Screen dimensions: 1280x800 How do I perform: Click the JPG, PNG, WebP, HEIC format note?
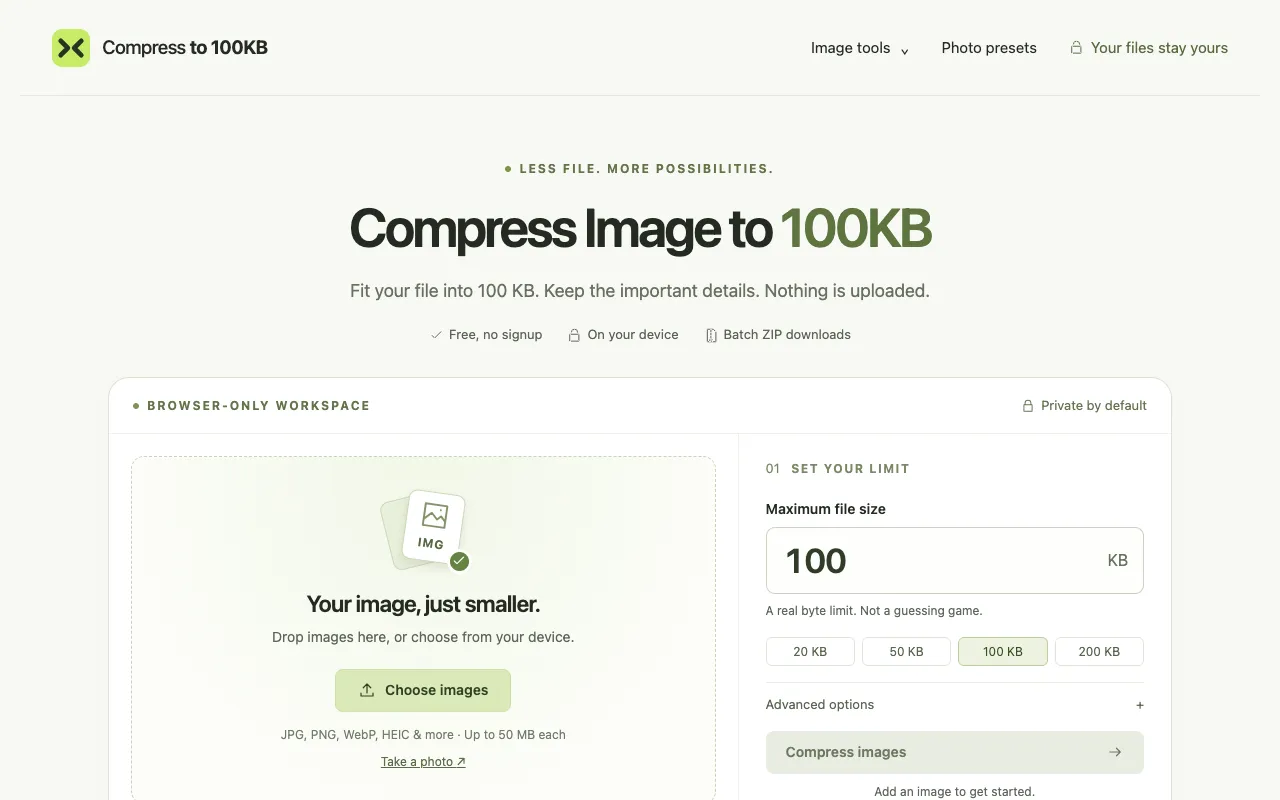pyautogui.click(x=423, y=735)
